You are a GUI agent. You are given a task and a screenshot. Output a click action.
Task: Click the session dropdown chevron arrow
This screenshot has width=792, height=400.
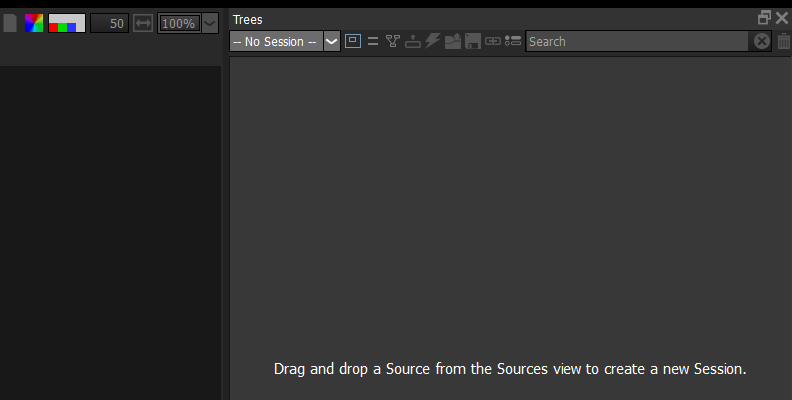(332, 41)
